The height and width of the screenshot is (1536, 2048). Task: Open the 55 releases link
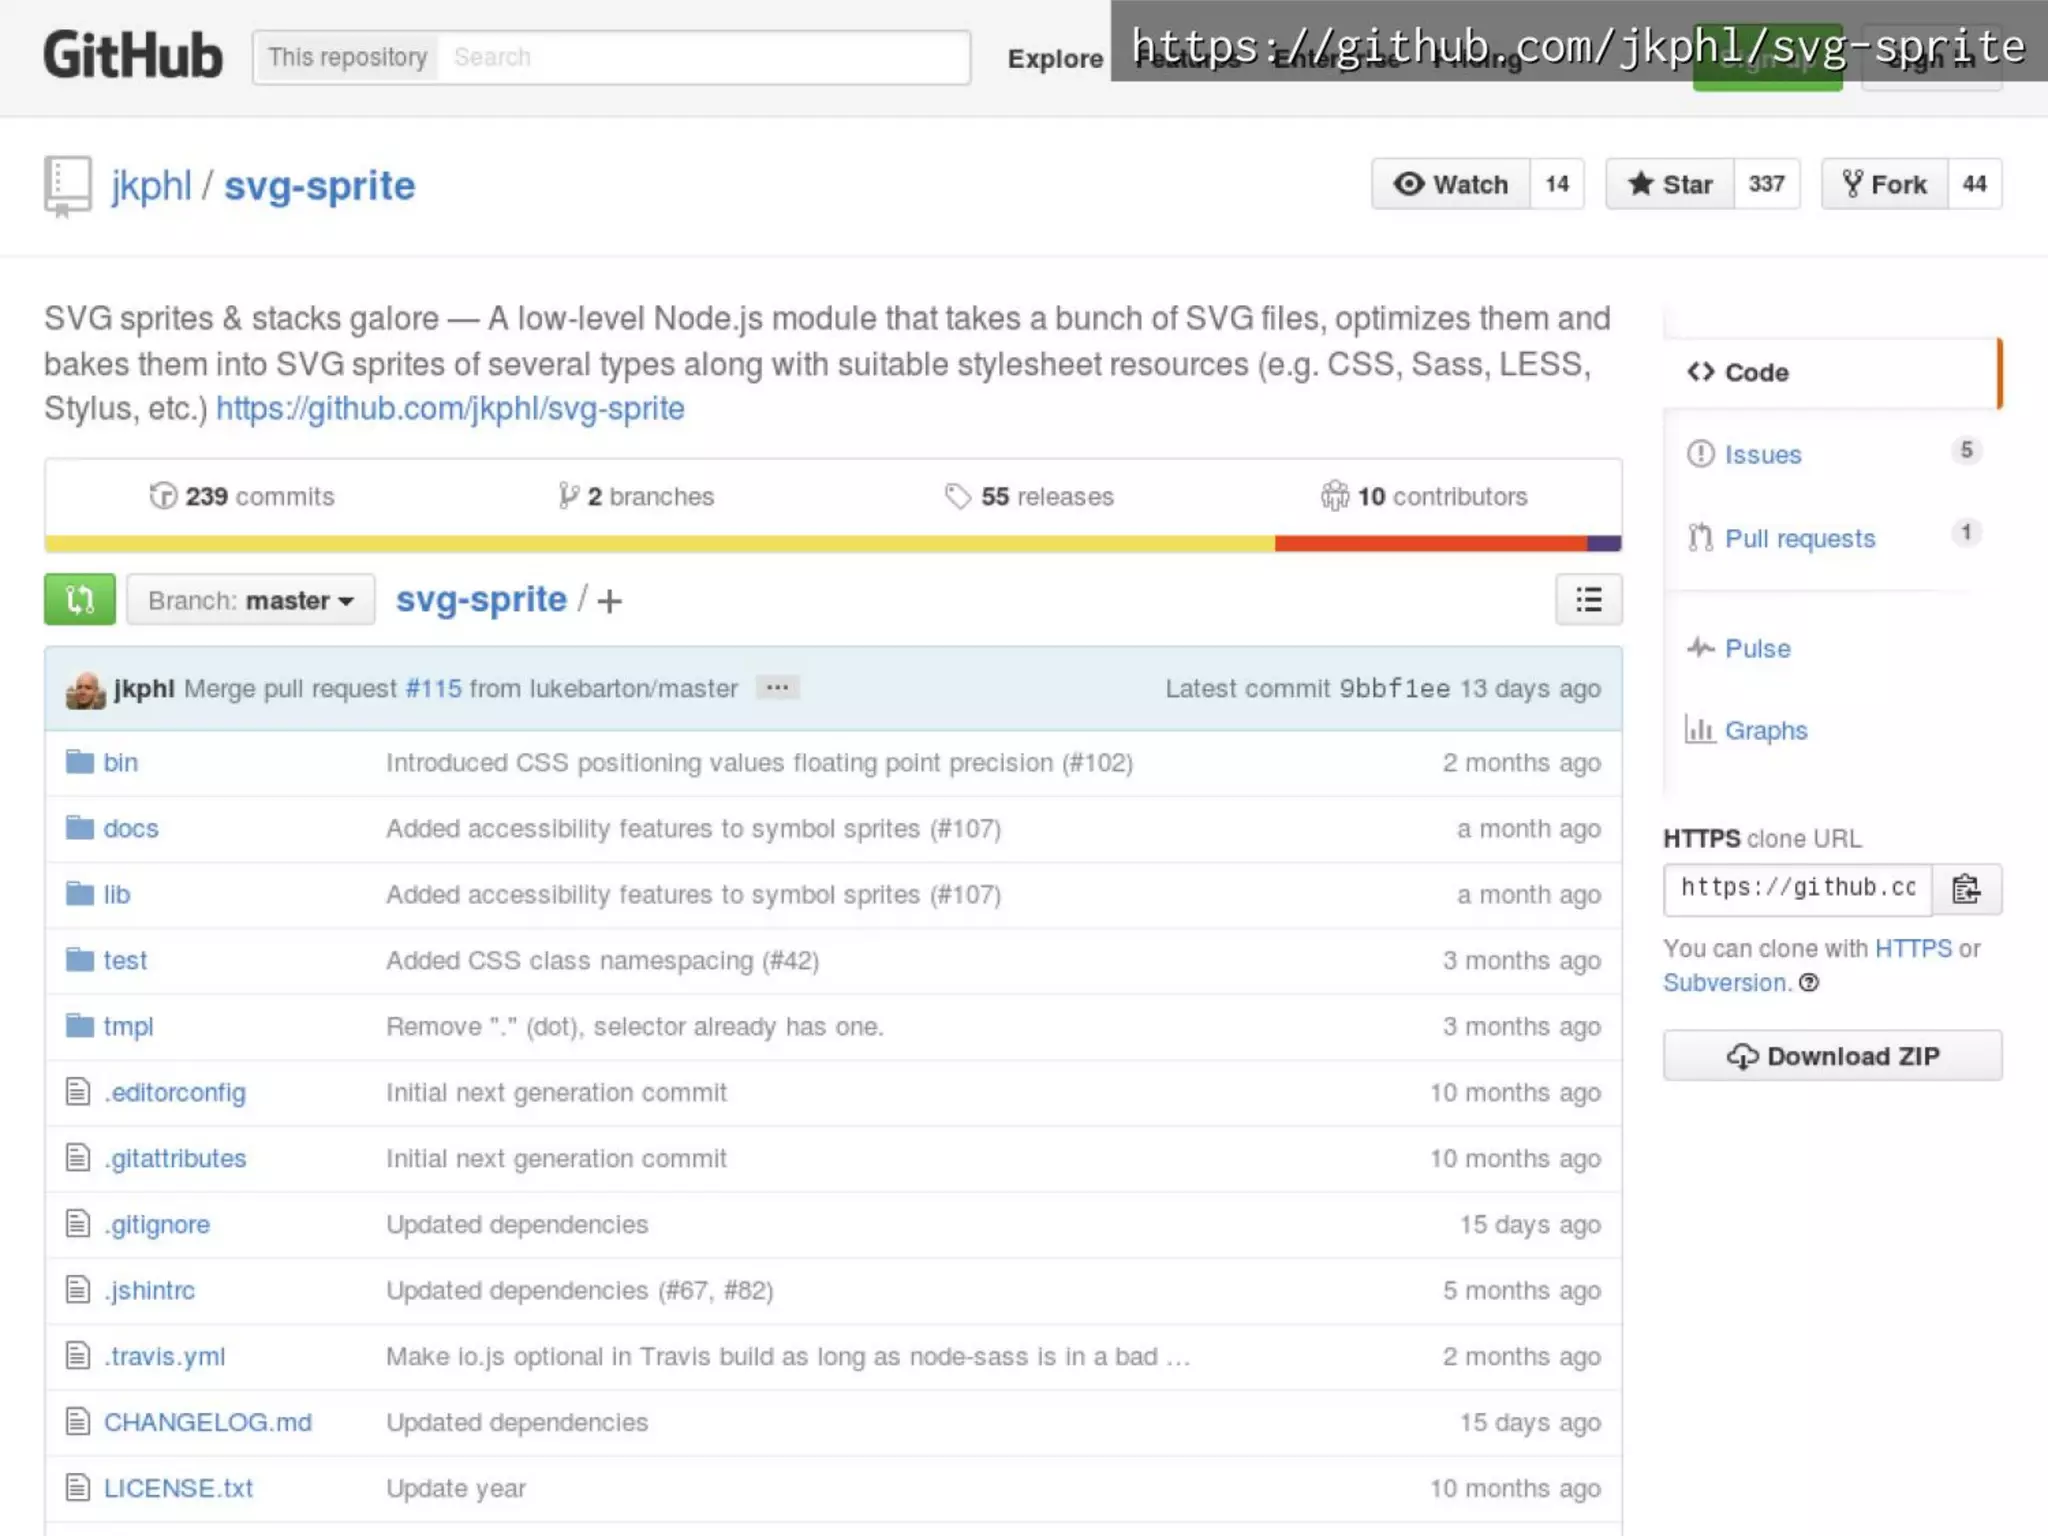point(1030,497)
